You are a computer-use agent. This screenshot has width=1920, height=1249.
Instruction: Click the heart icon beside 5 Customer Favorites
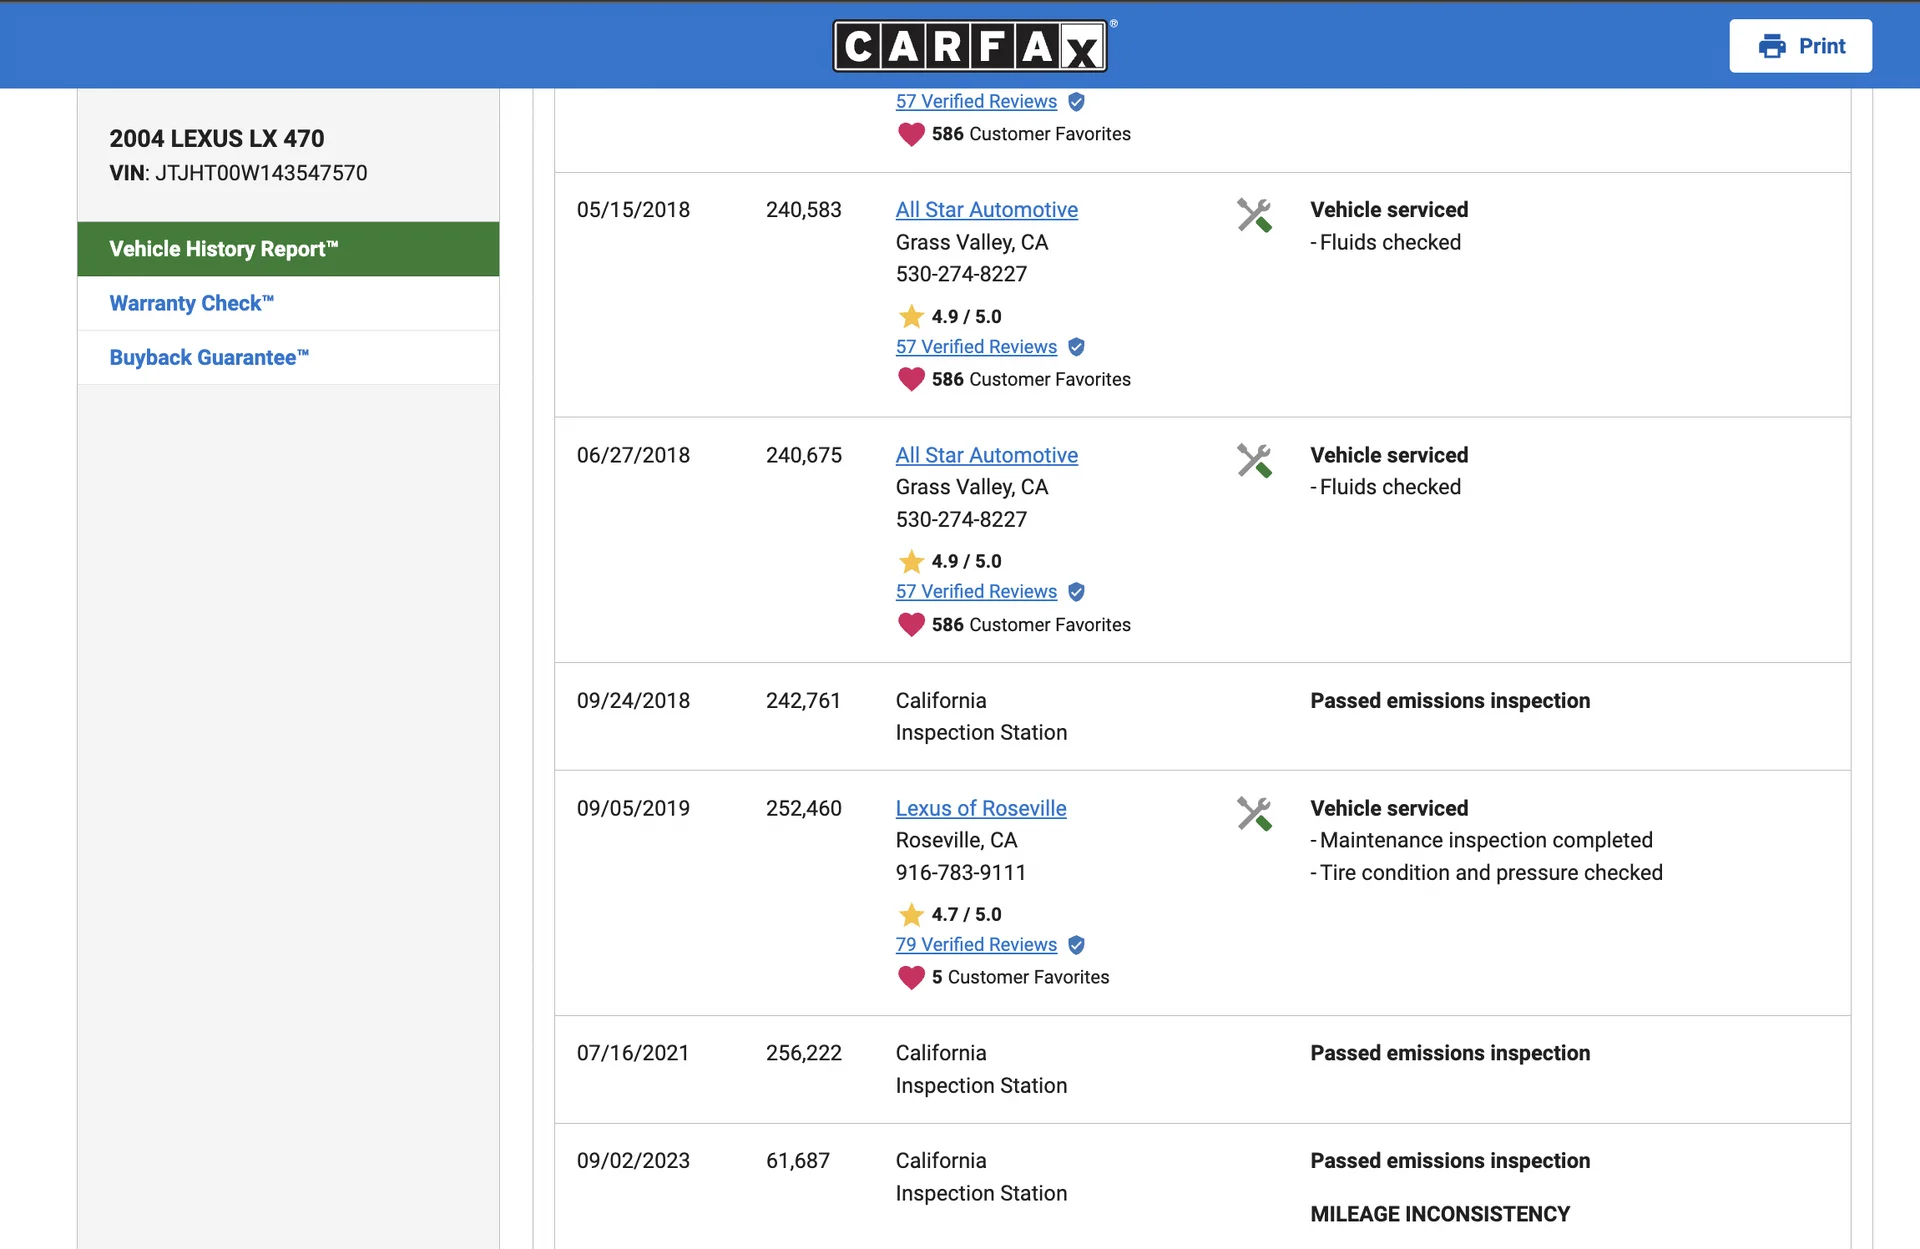click(911, 977)
